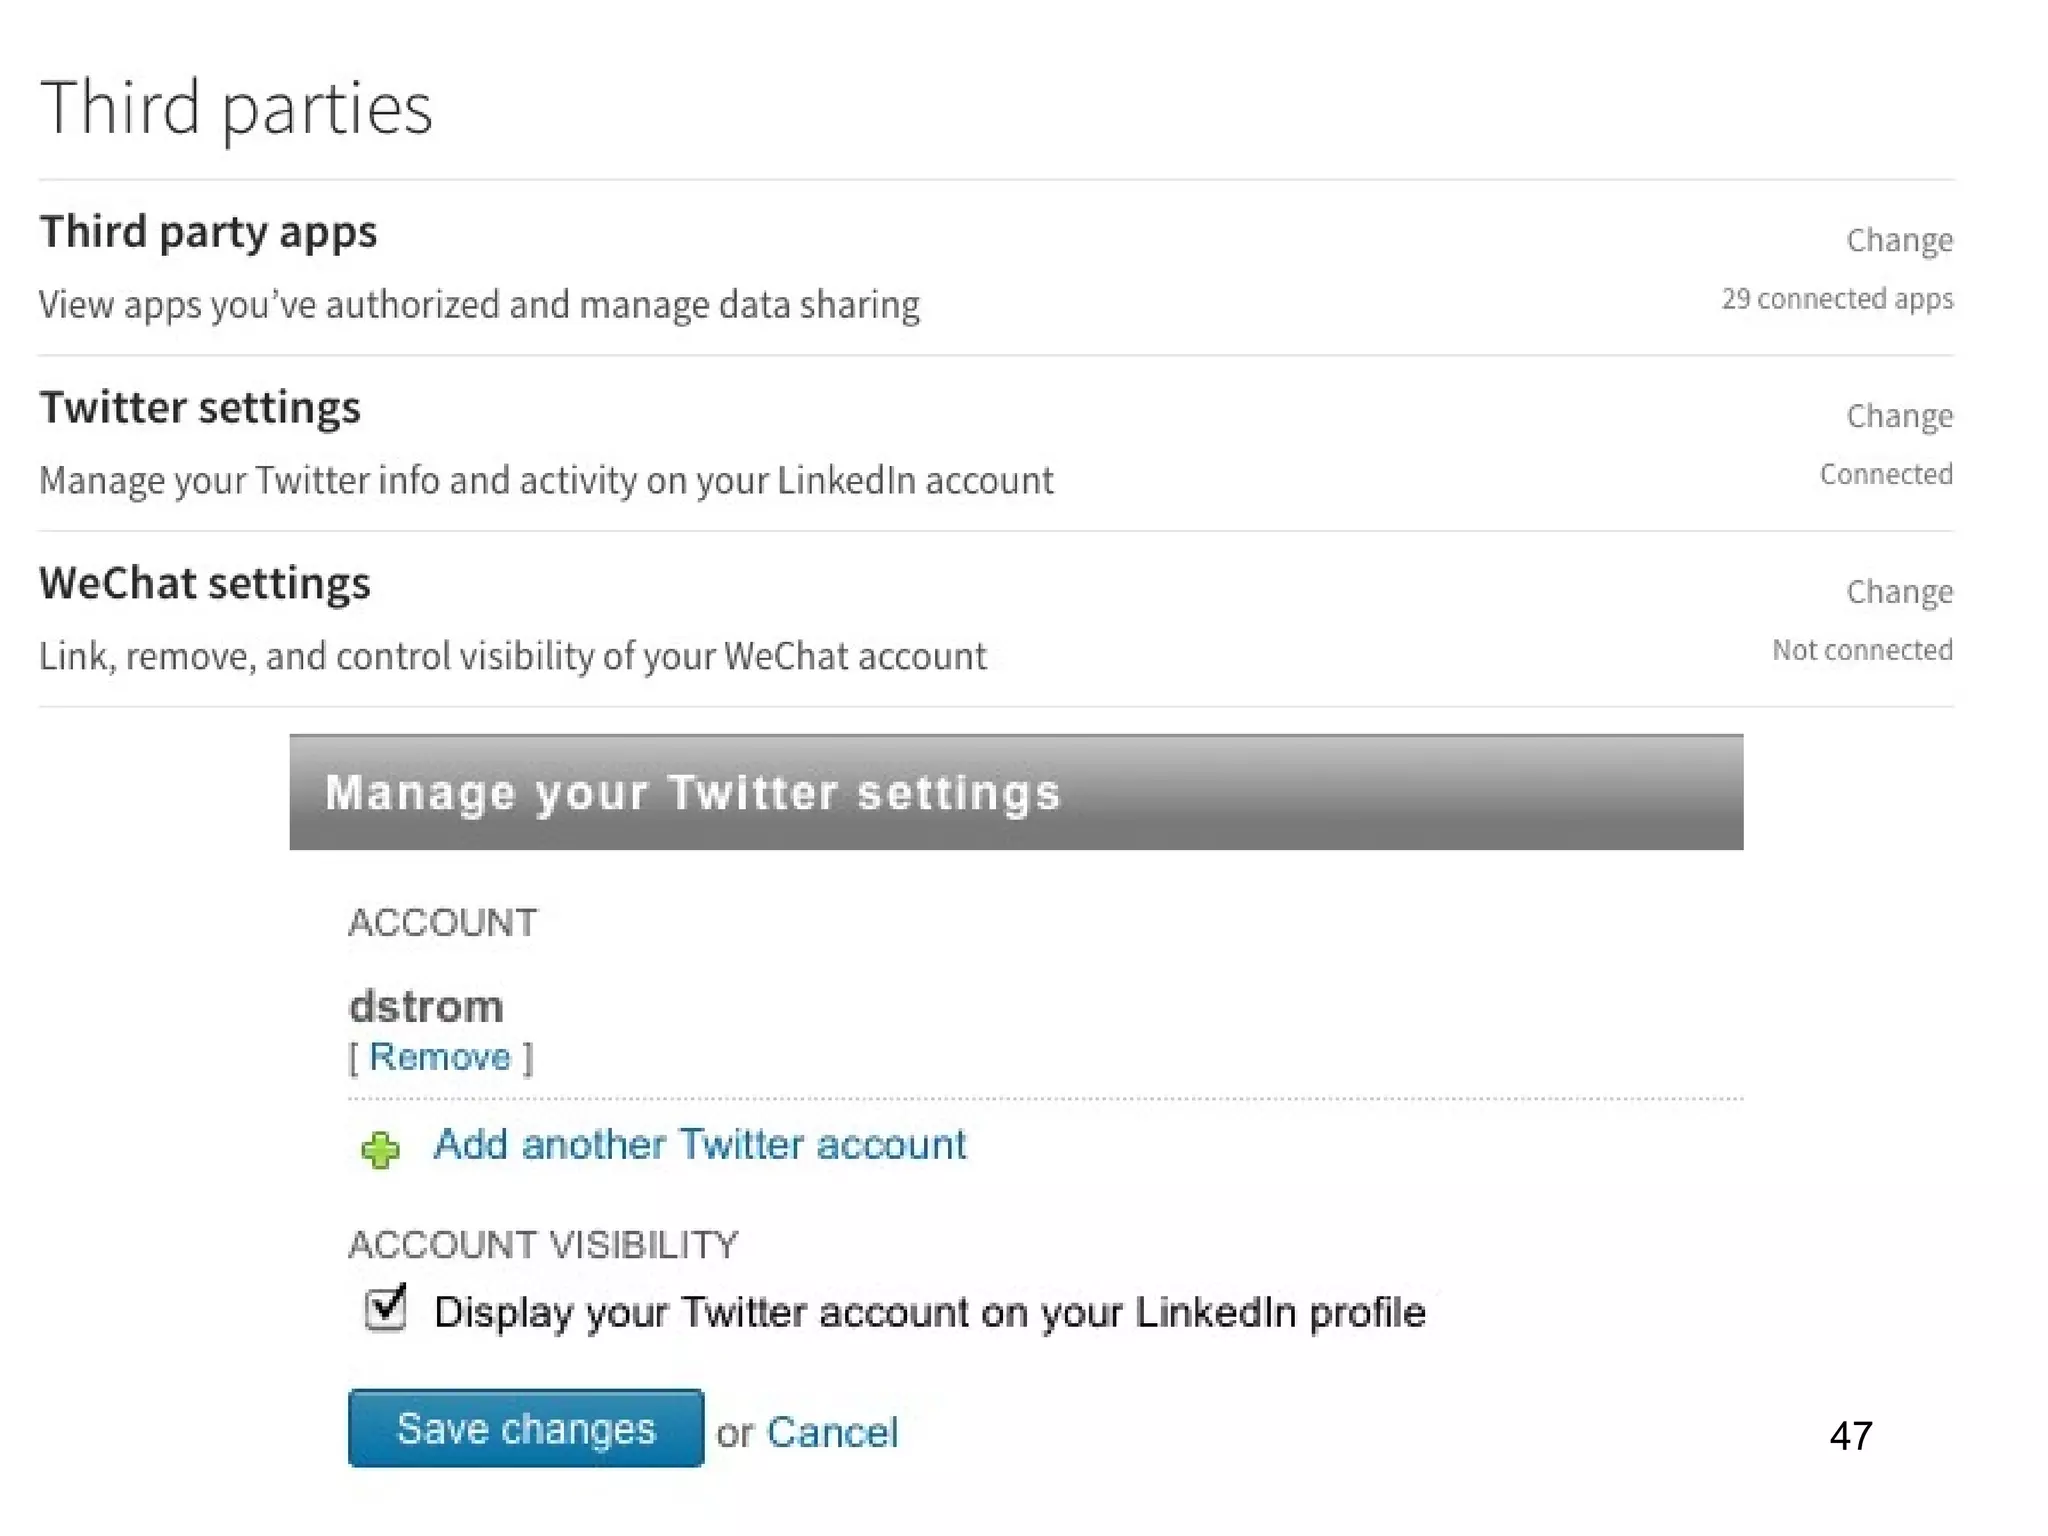Open the Add another Twitter account link
This screenshot has width=2048, height=1536.
[699, 1145]
